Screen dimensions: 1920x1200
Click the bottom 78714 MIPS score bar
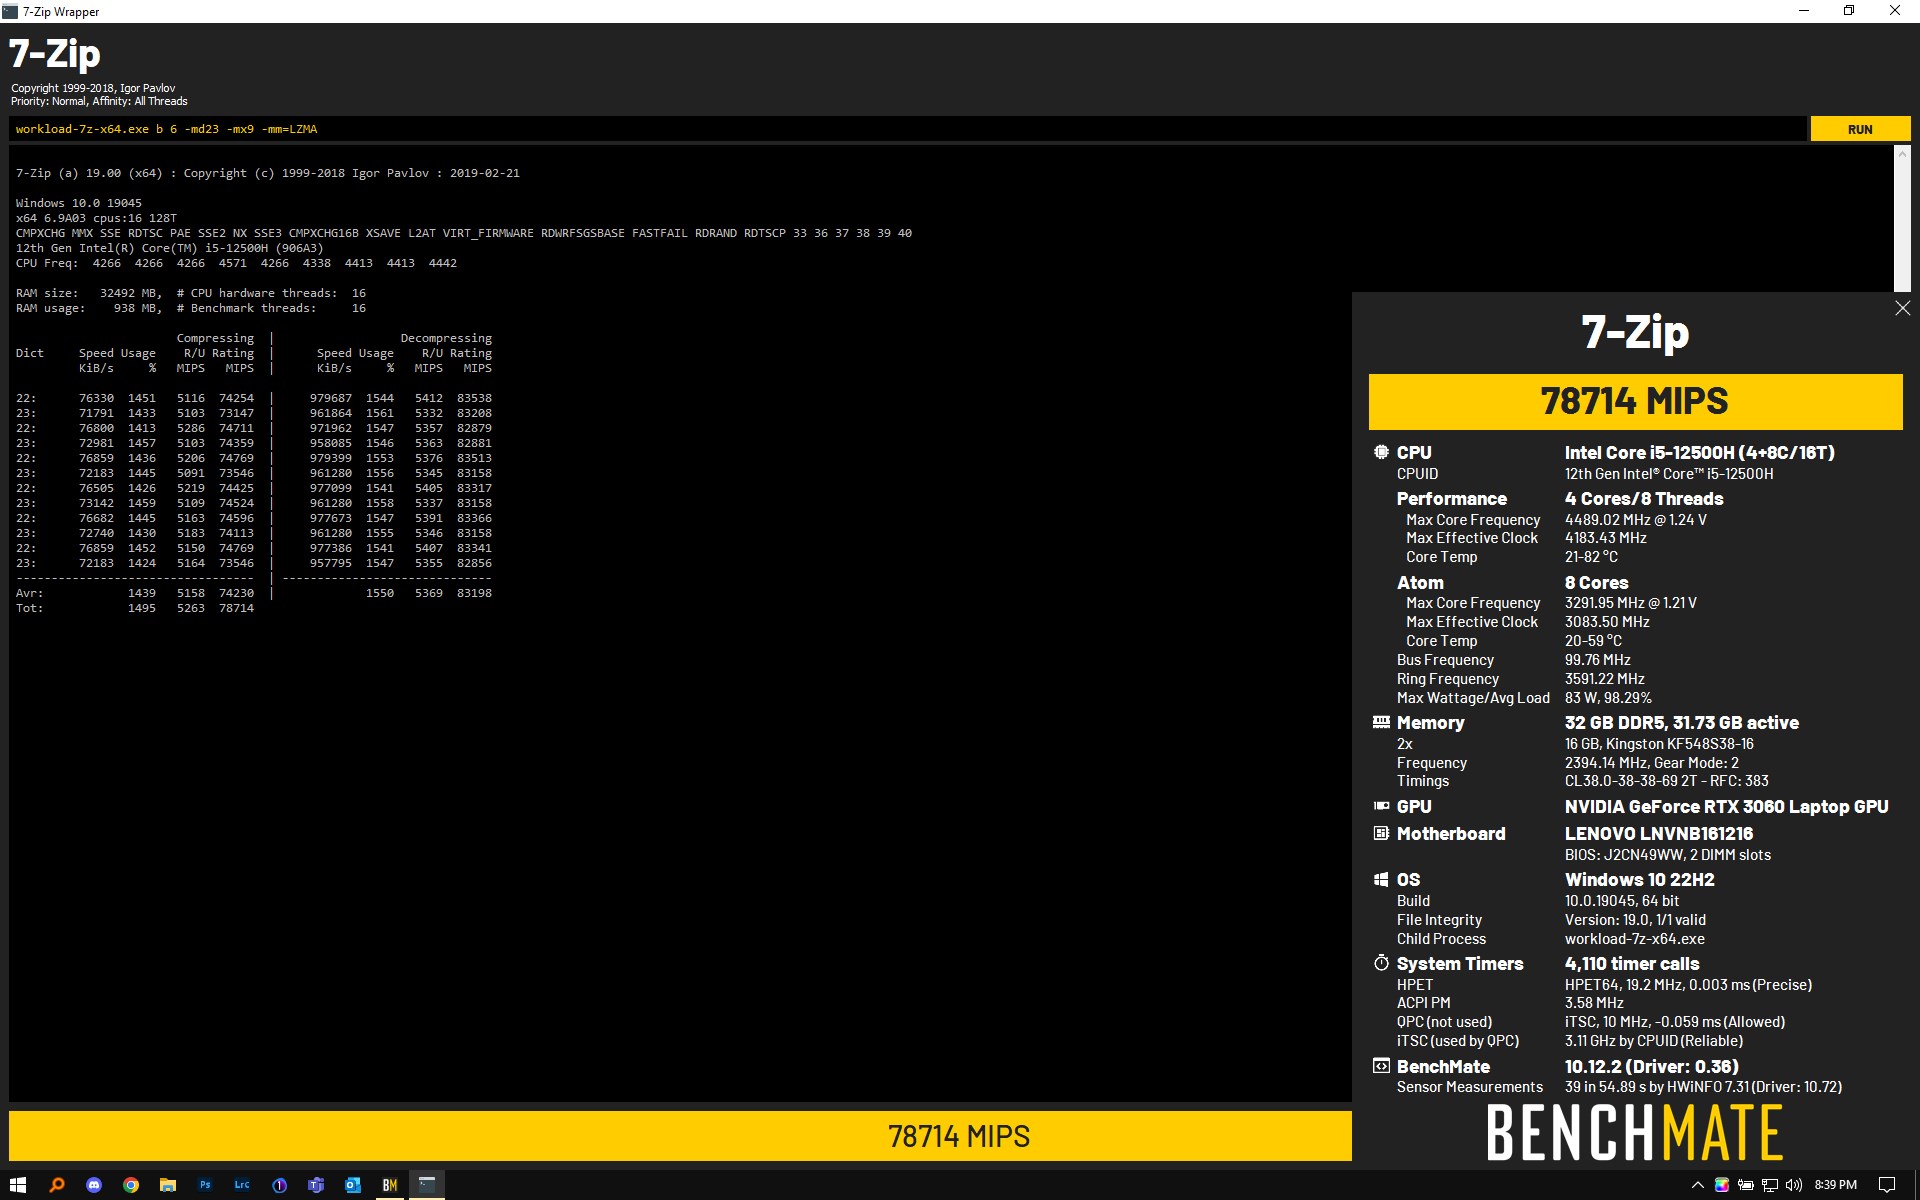(x=680, y=1136)
